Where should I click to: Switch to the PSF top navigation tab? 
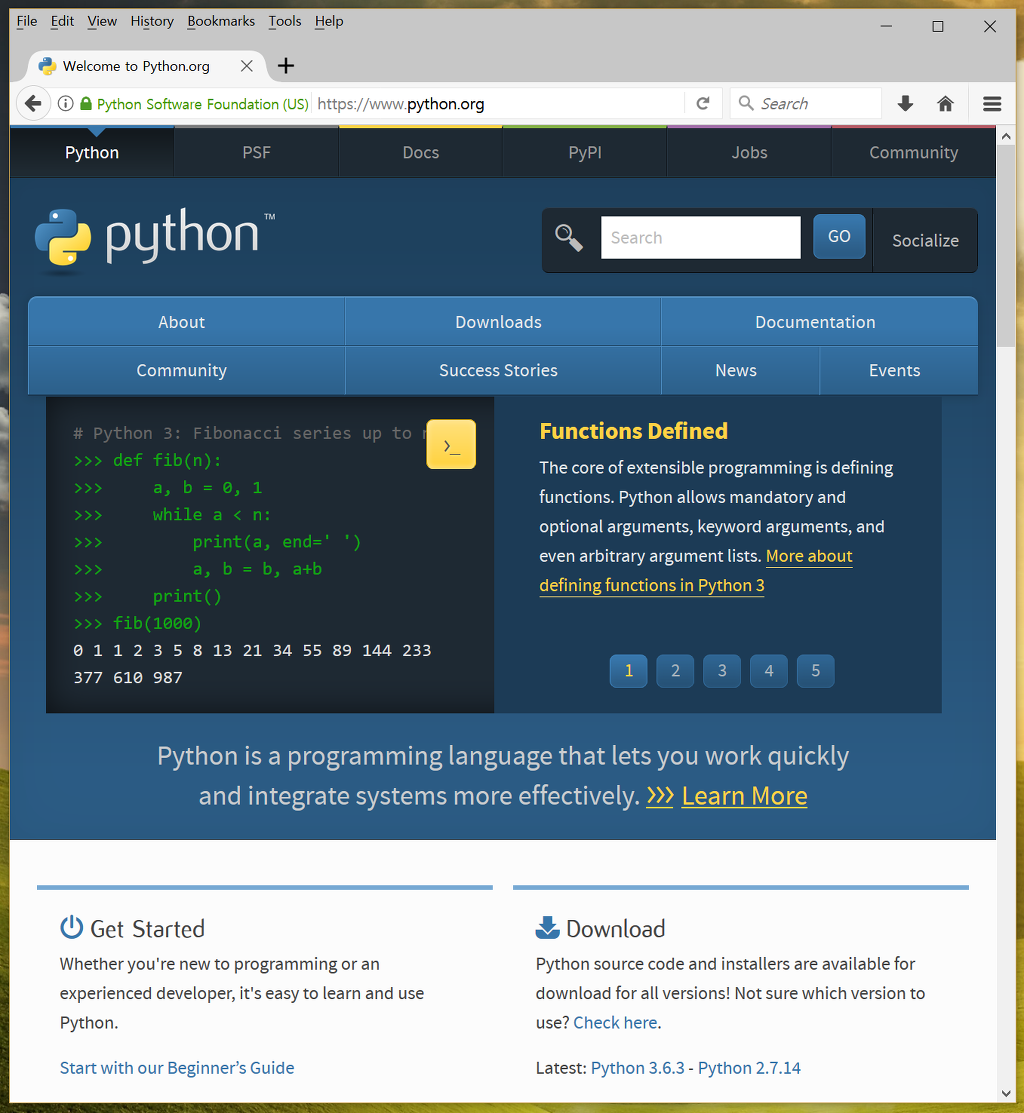tap(256, 153)
